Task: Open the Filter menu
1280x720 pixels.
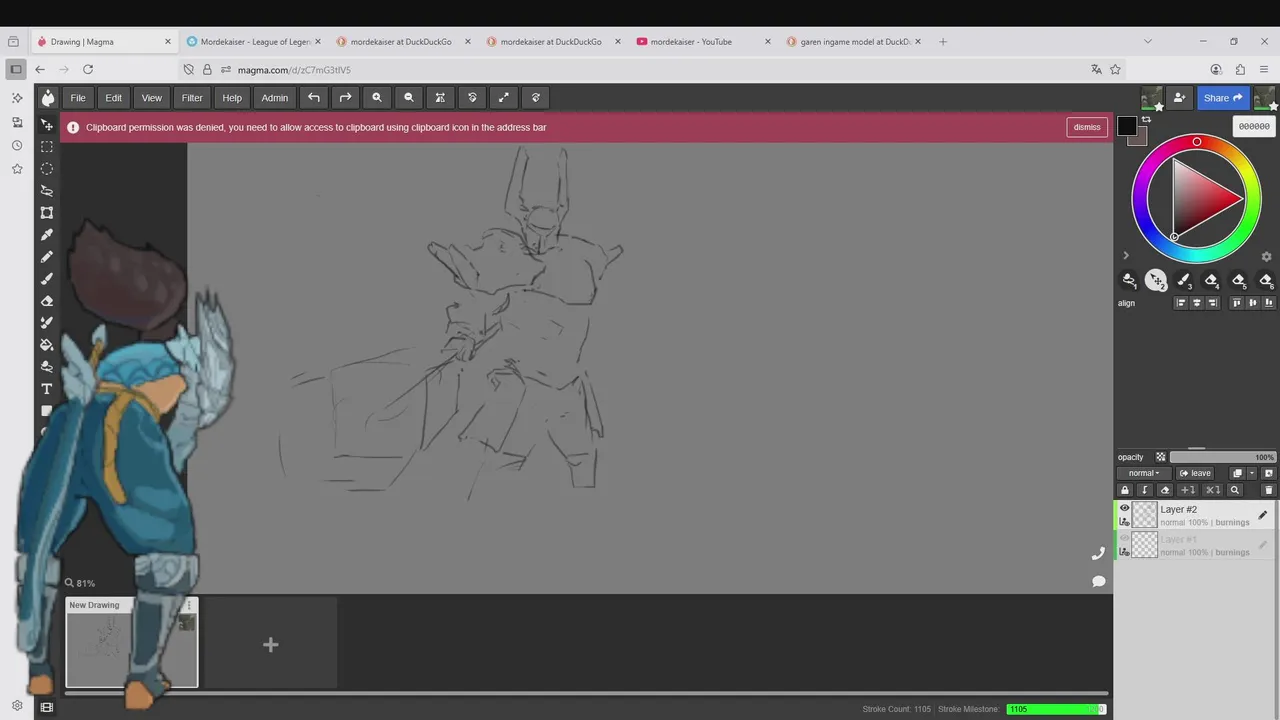Action: pos(192,97)
